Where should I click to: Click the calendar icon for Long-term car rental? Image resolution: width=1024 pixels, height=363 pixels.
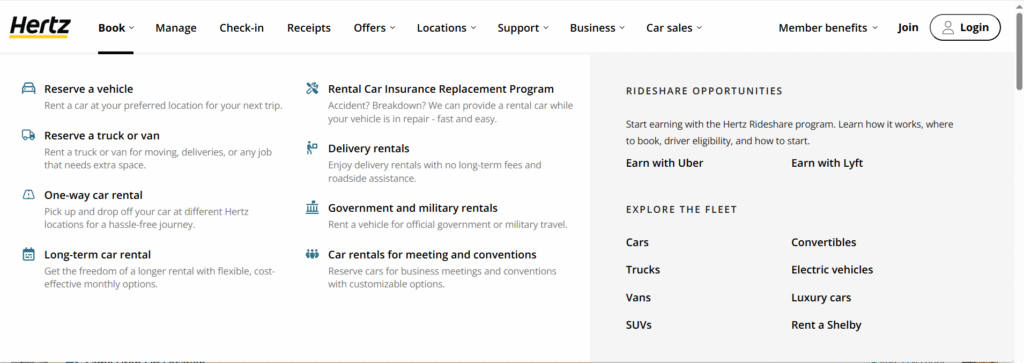[x=29, y=255]
